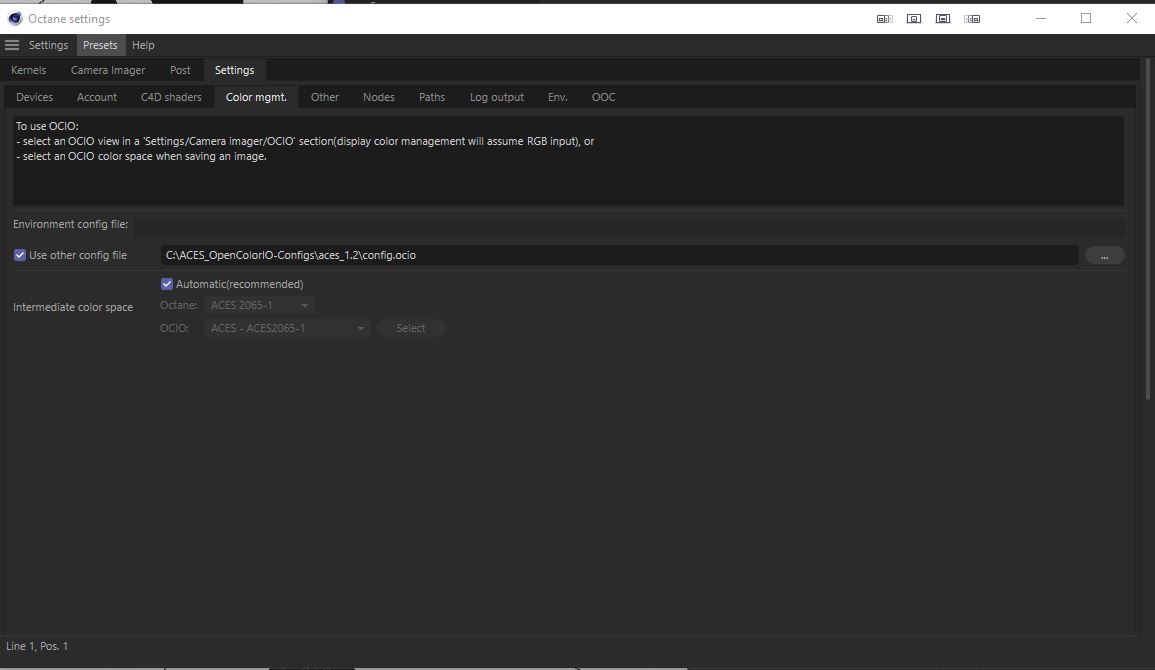Image resolution: width=1155 pixels, height=670 pixels.
Task: Click the first window layout icon in the title bar
Action: pyautogui.click(x=885, y=18)
